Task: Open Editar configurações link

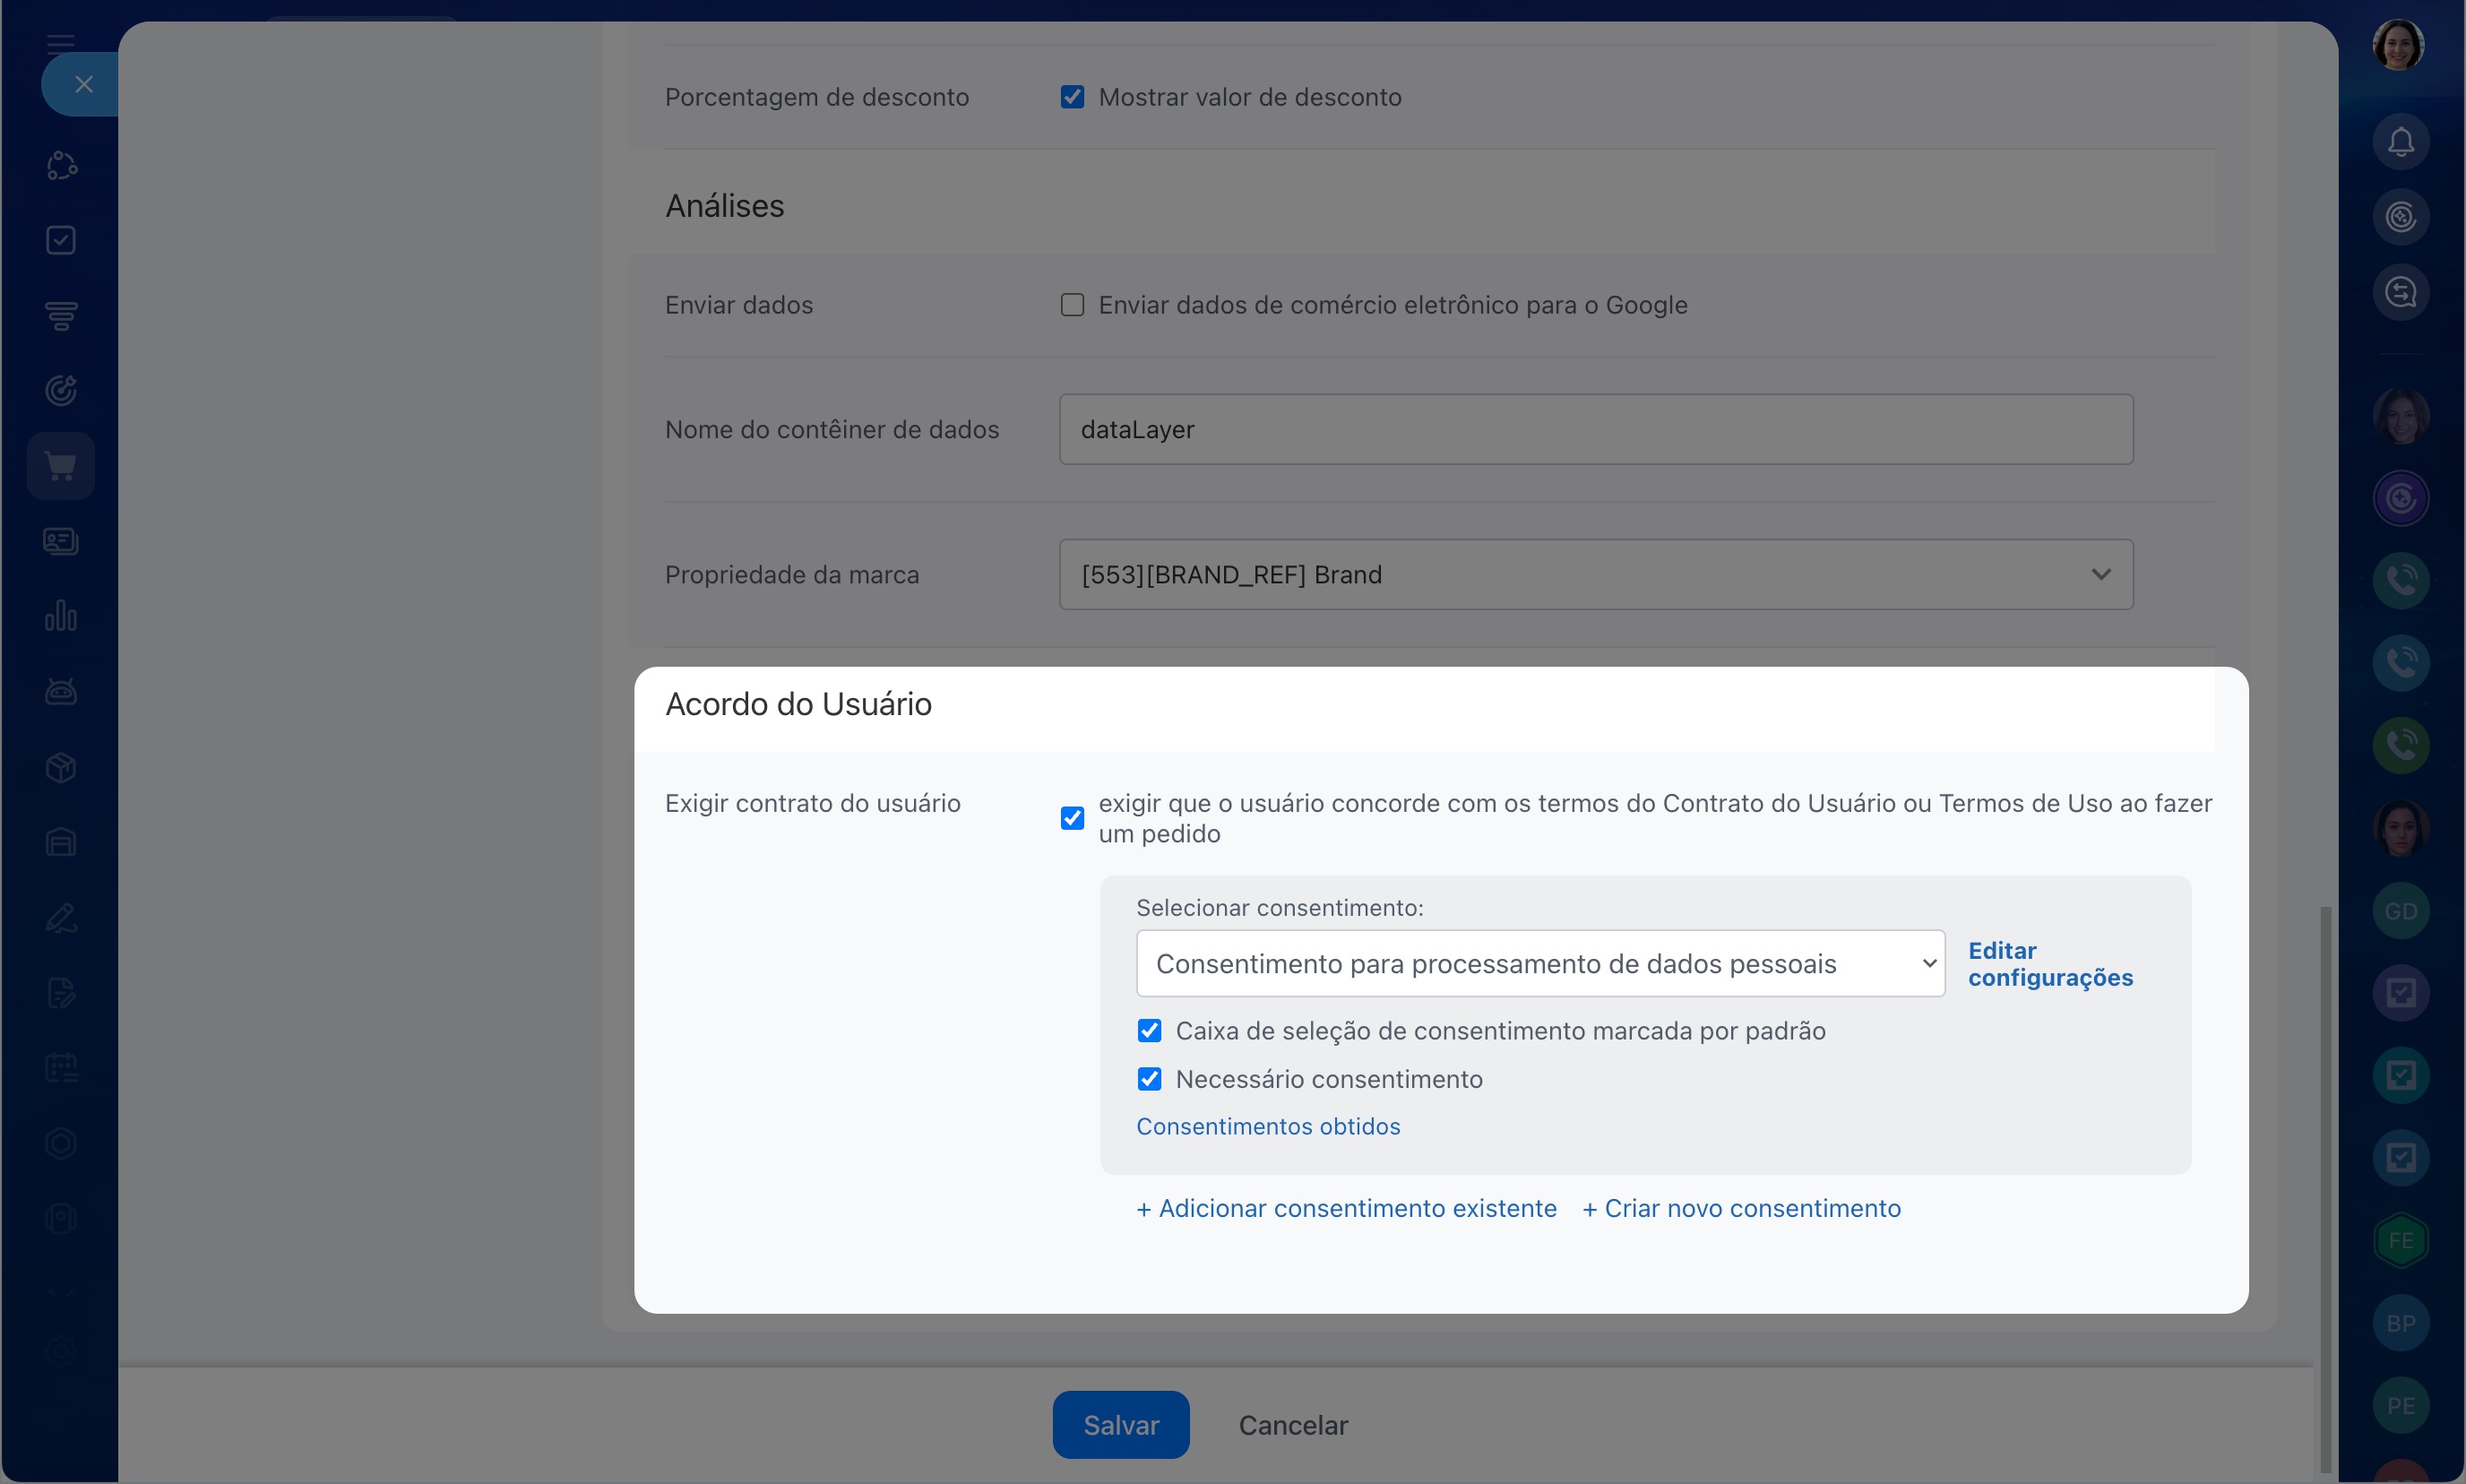Action: pos(2049,964)
